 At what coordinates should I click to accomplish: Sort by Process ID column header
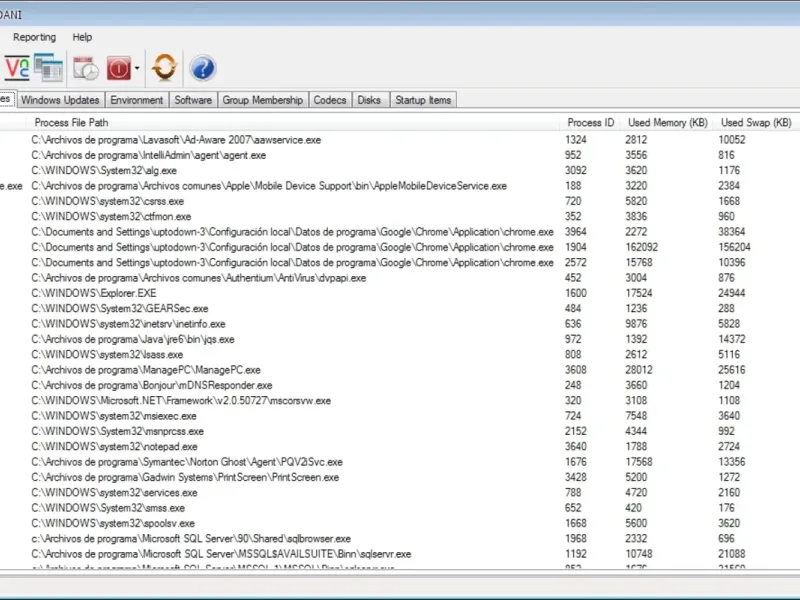click(x=590, y=122)
